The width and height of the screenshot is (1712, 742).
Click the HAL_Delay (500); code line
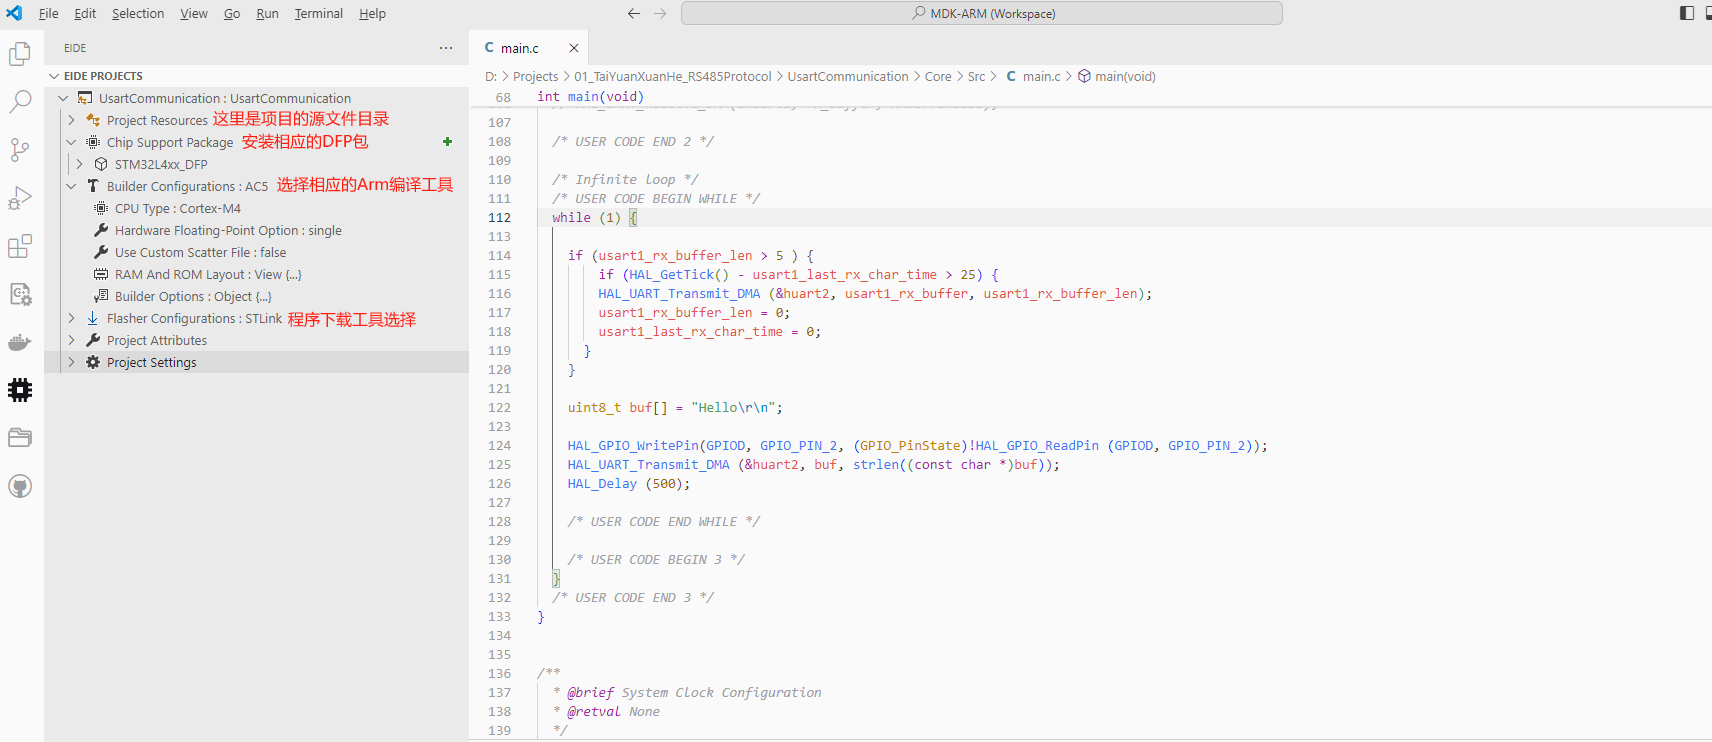click(x=628, y=483)
